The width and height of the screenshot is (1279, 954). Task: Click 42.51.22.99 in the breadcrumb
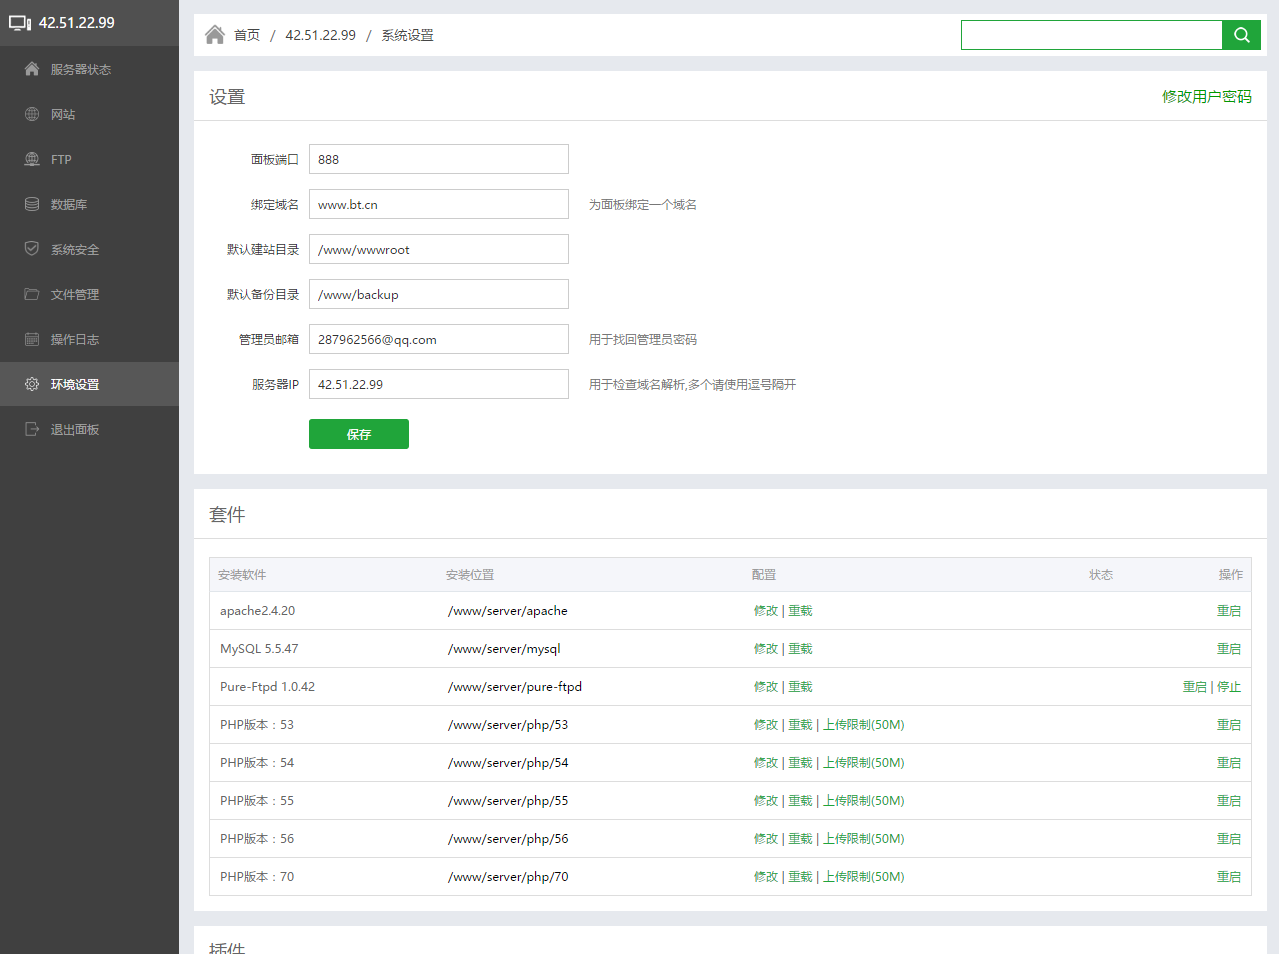coord(320,35)
